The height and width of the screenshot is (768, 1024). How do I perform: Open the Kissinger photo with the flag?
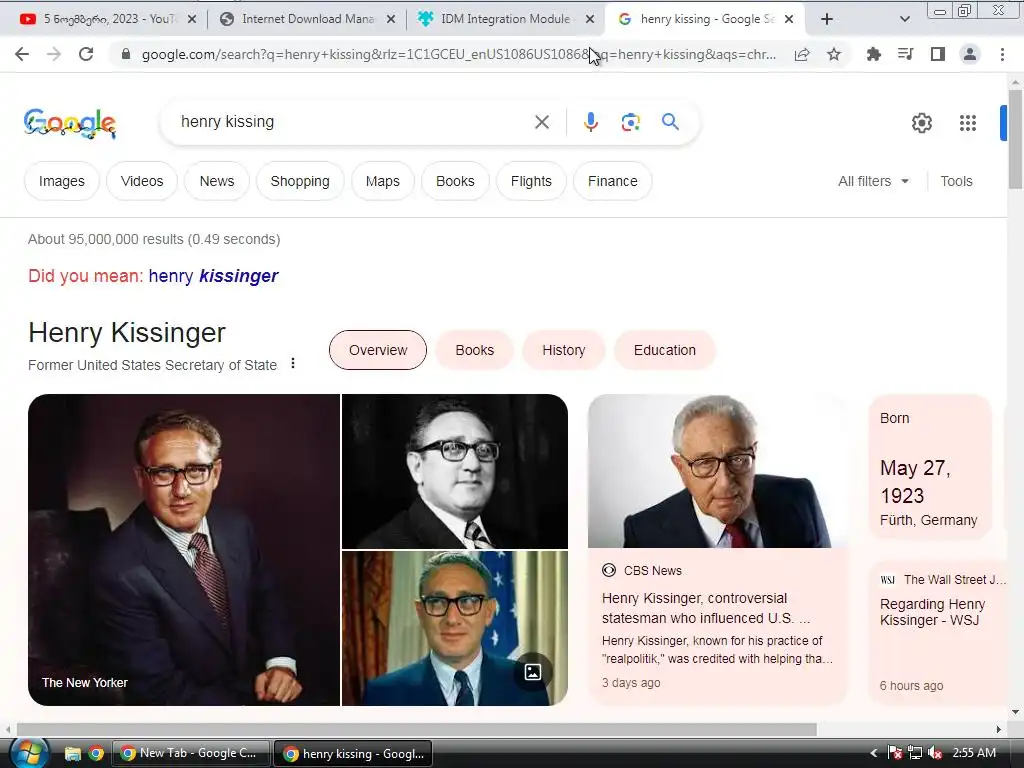tap(455, 628)
